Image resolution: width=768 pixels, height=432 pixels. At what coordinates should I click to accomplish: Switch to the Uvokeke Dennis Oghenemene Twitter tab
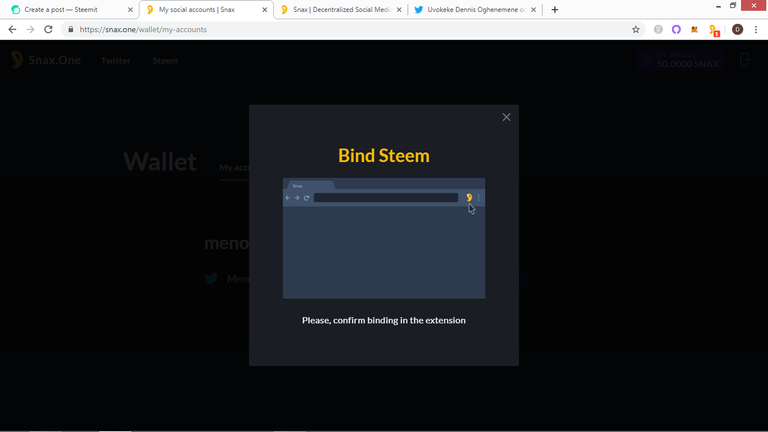(475, 10)
